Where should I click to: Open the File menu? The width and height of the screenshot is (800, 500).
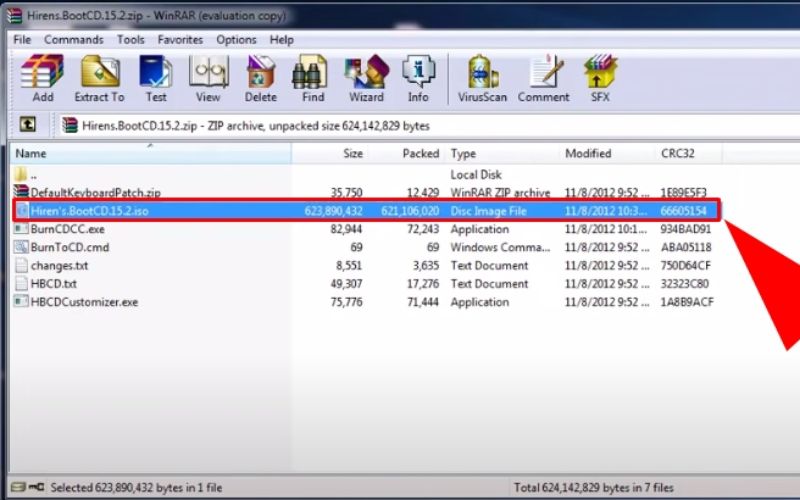[22, 40]
